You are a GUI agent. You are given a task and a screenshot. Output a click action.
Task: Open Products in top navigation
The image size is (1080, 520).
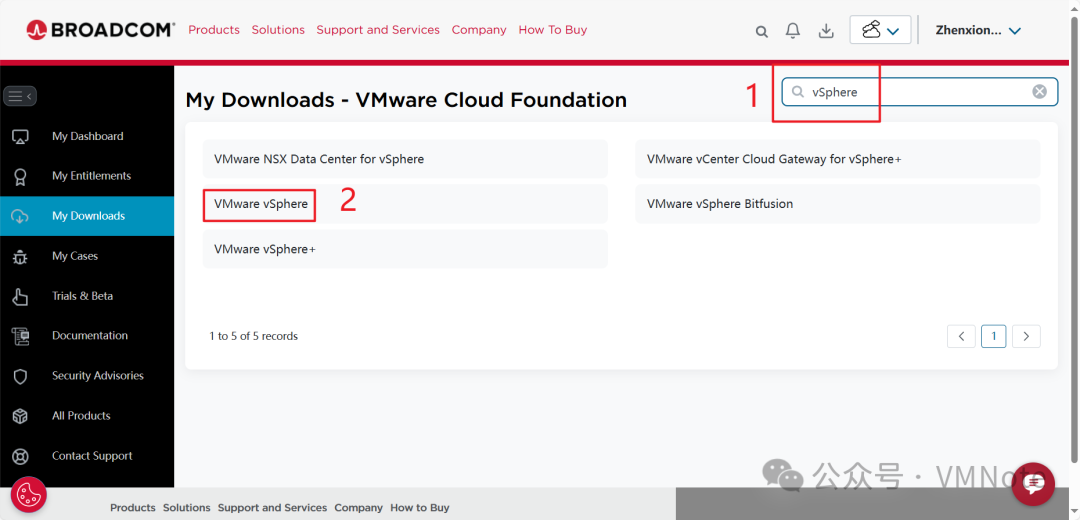pos(214,30)
